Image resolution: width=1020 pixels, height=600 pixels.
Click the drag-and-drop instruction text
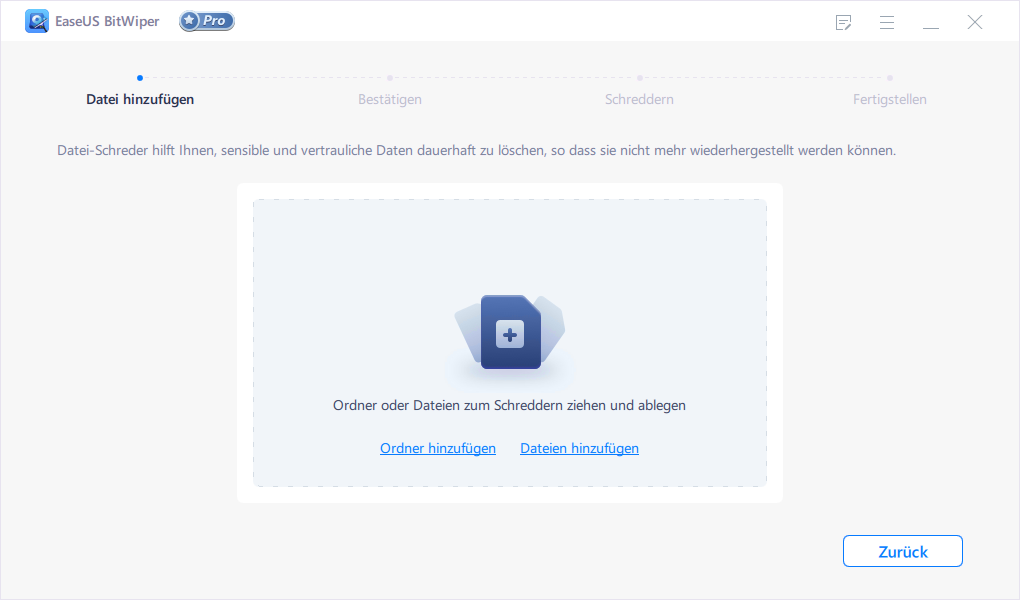(x=509, y=405)
